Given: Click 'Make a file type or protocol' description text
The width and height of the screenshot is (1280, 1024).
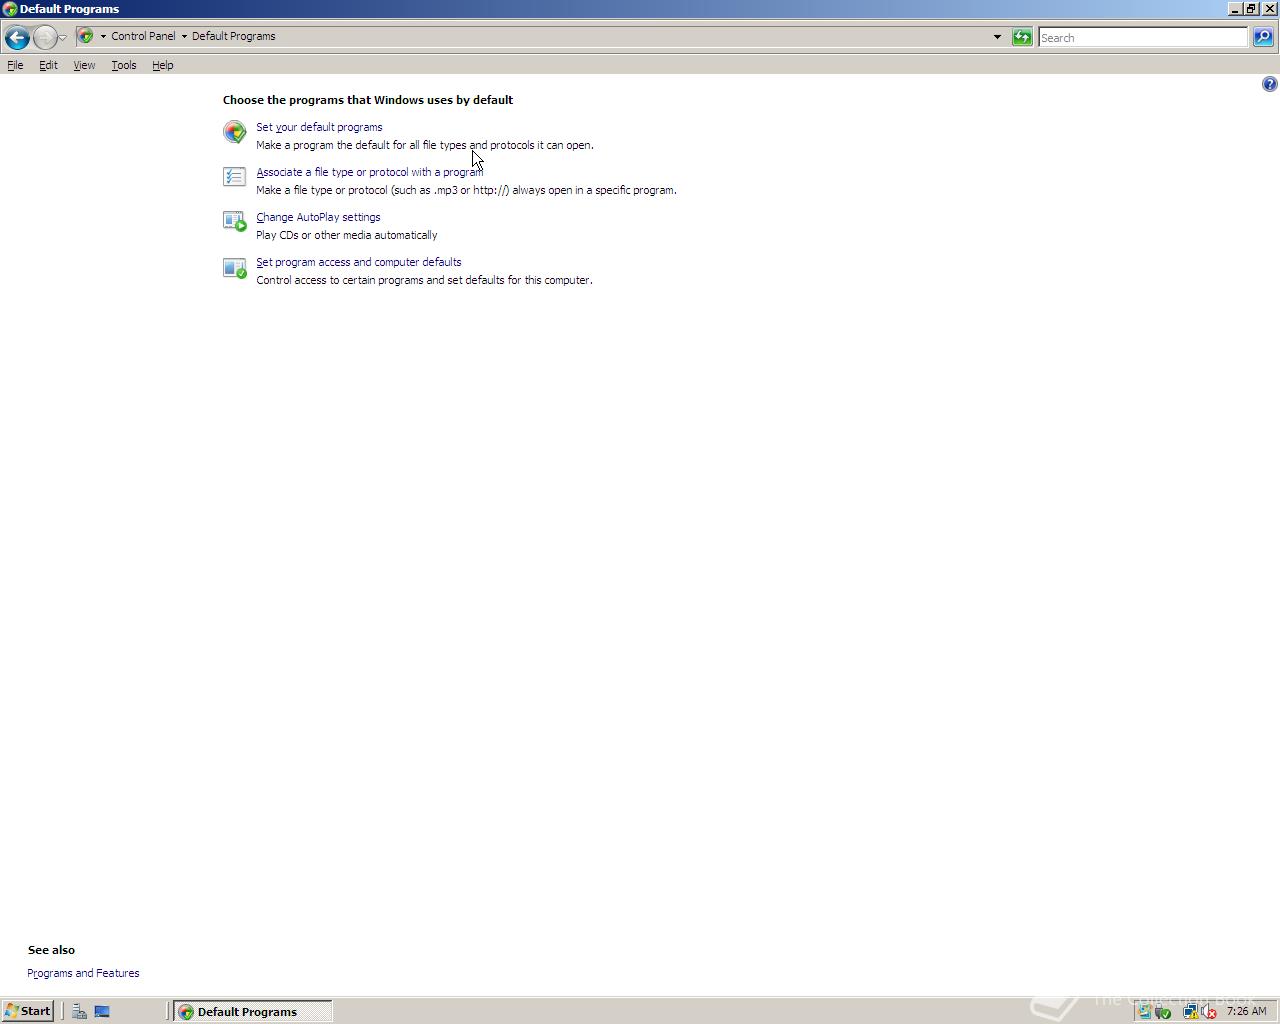Looking at the screenshot, I should tap(466, 190).
